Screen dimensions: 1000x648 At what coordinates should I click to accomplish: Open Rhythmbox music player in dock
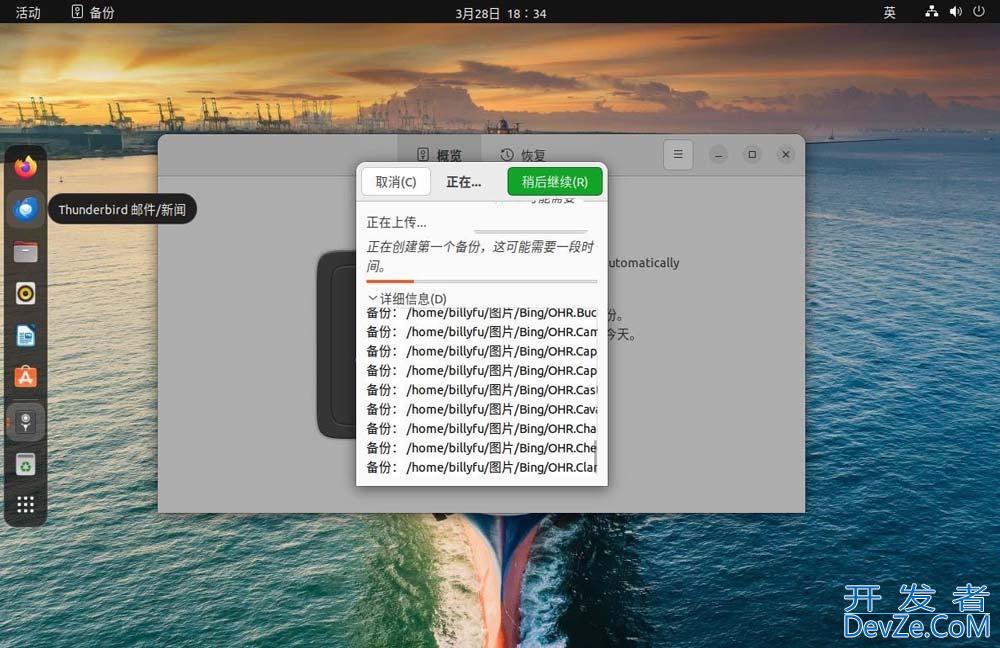click(26, 293)
